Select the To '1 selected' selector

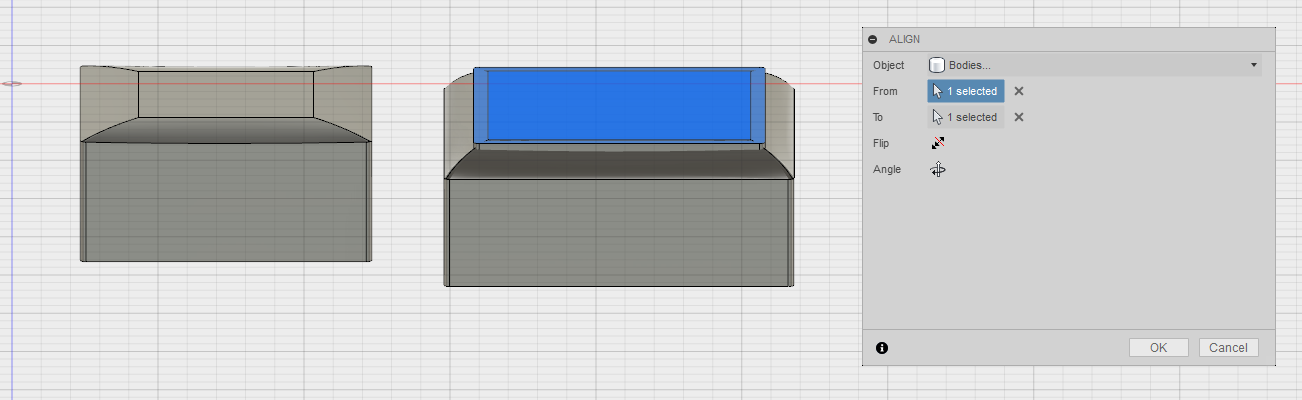(x=966, y=117)
